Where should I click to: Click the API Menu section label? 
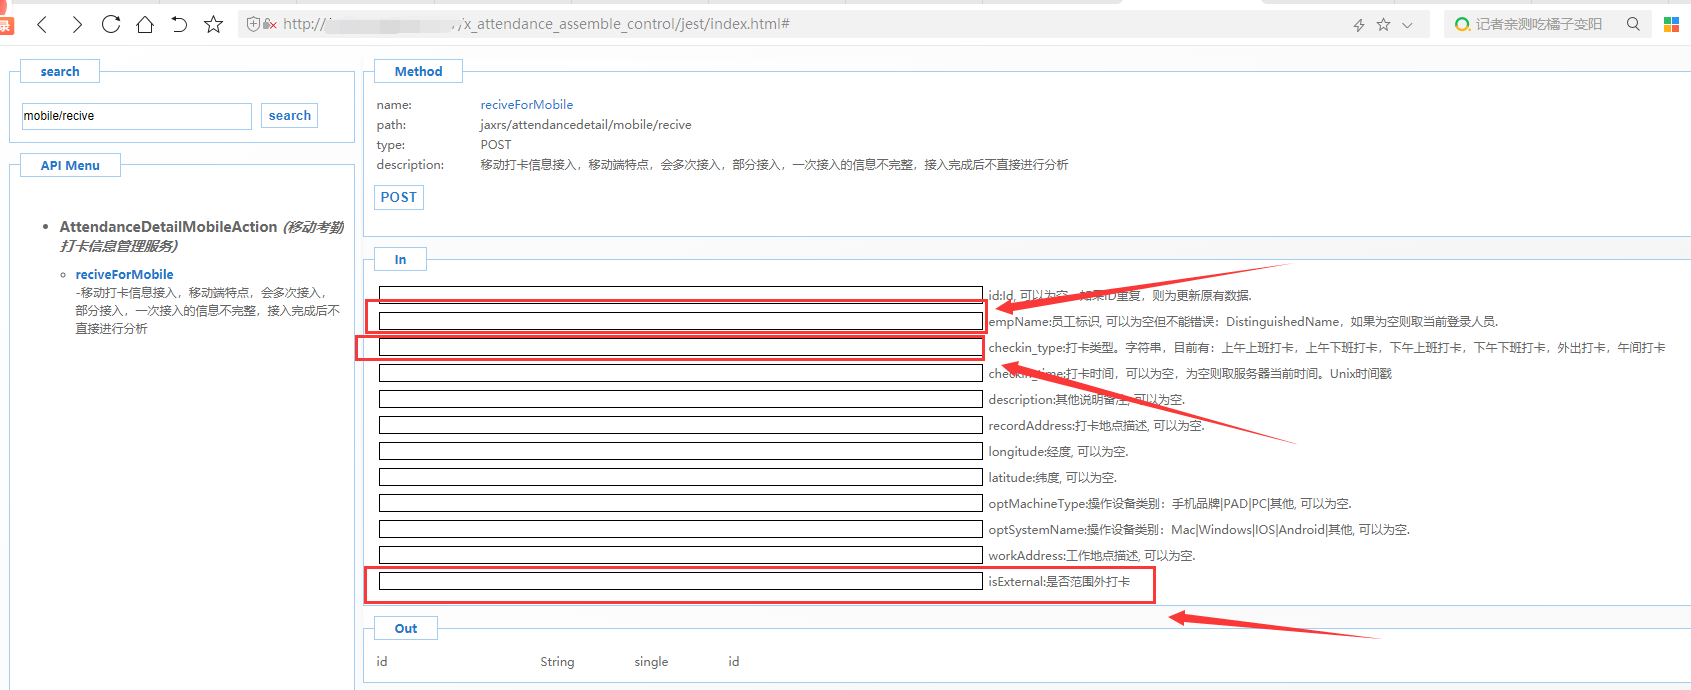[70, 165]
